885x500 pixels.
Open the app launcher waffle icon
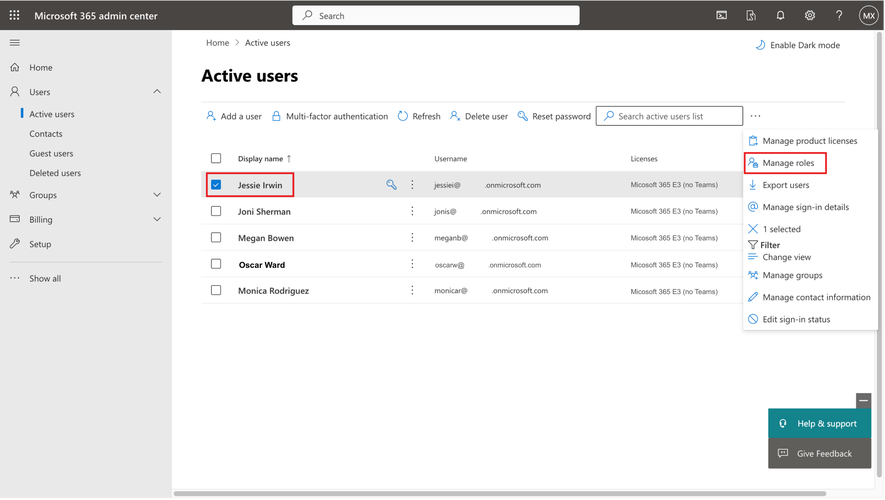coord(15,15)
